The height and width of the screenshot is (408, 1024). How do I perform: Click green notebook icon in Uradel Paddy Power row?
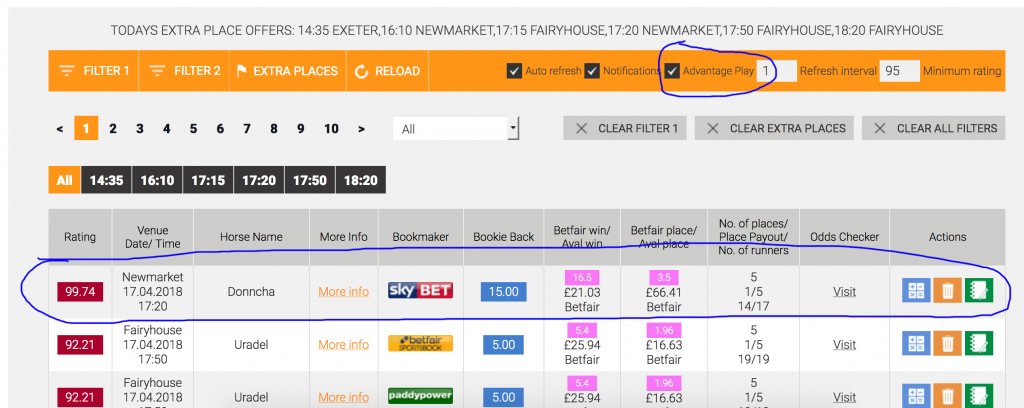978,397
